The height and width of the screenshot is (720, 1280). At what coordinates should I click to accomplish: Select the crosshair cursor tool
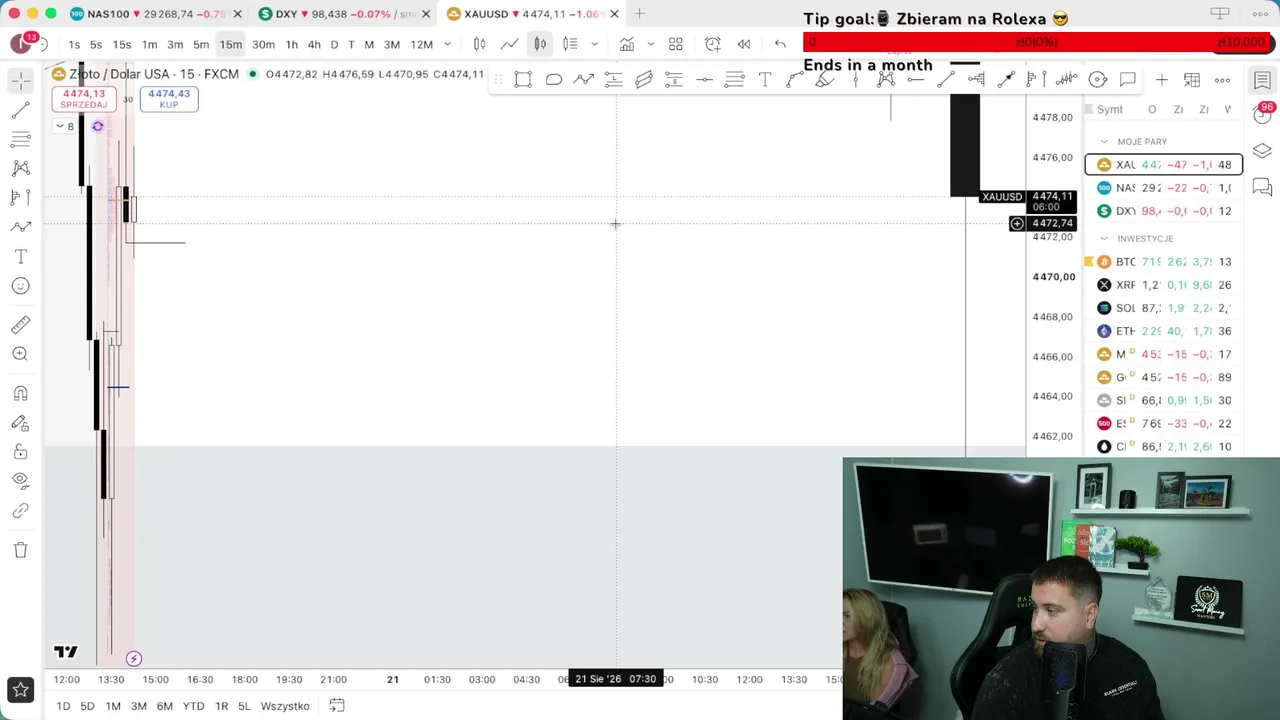(21, 81)
